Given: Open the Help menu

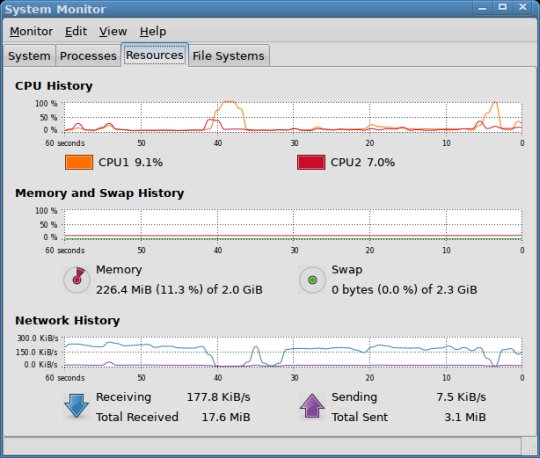Looking at the screenshot, I should click(x=153, y=31).
